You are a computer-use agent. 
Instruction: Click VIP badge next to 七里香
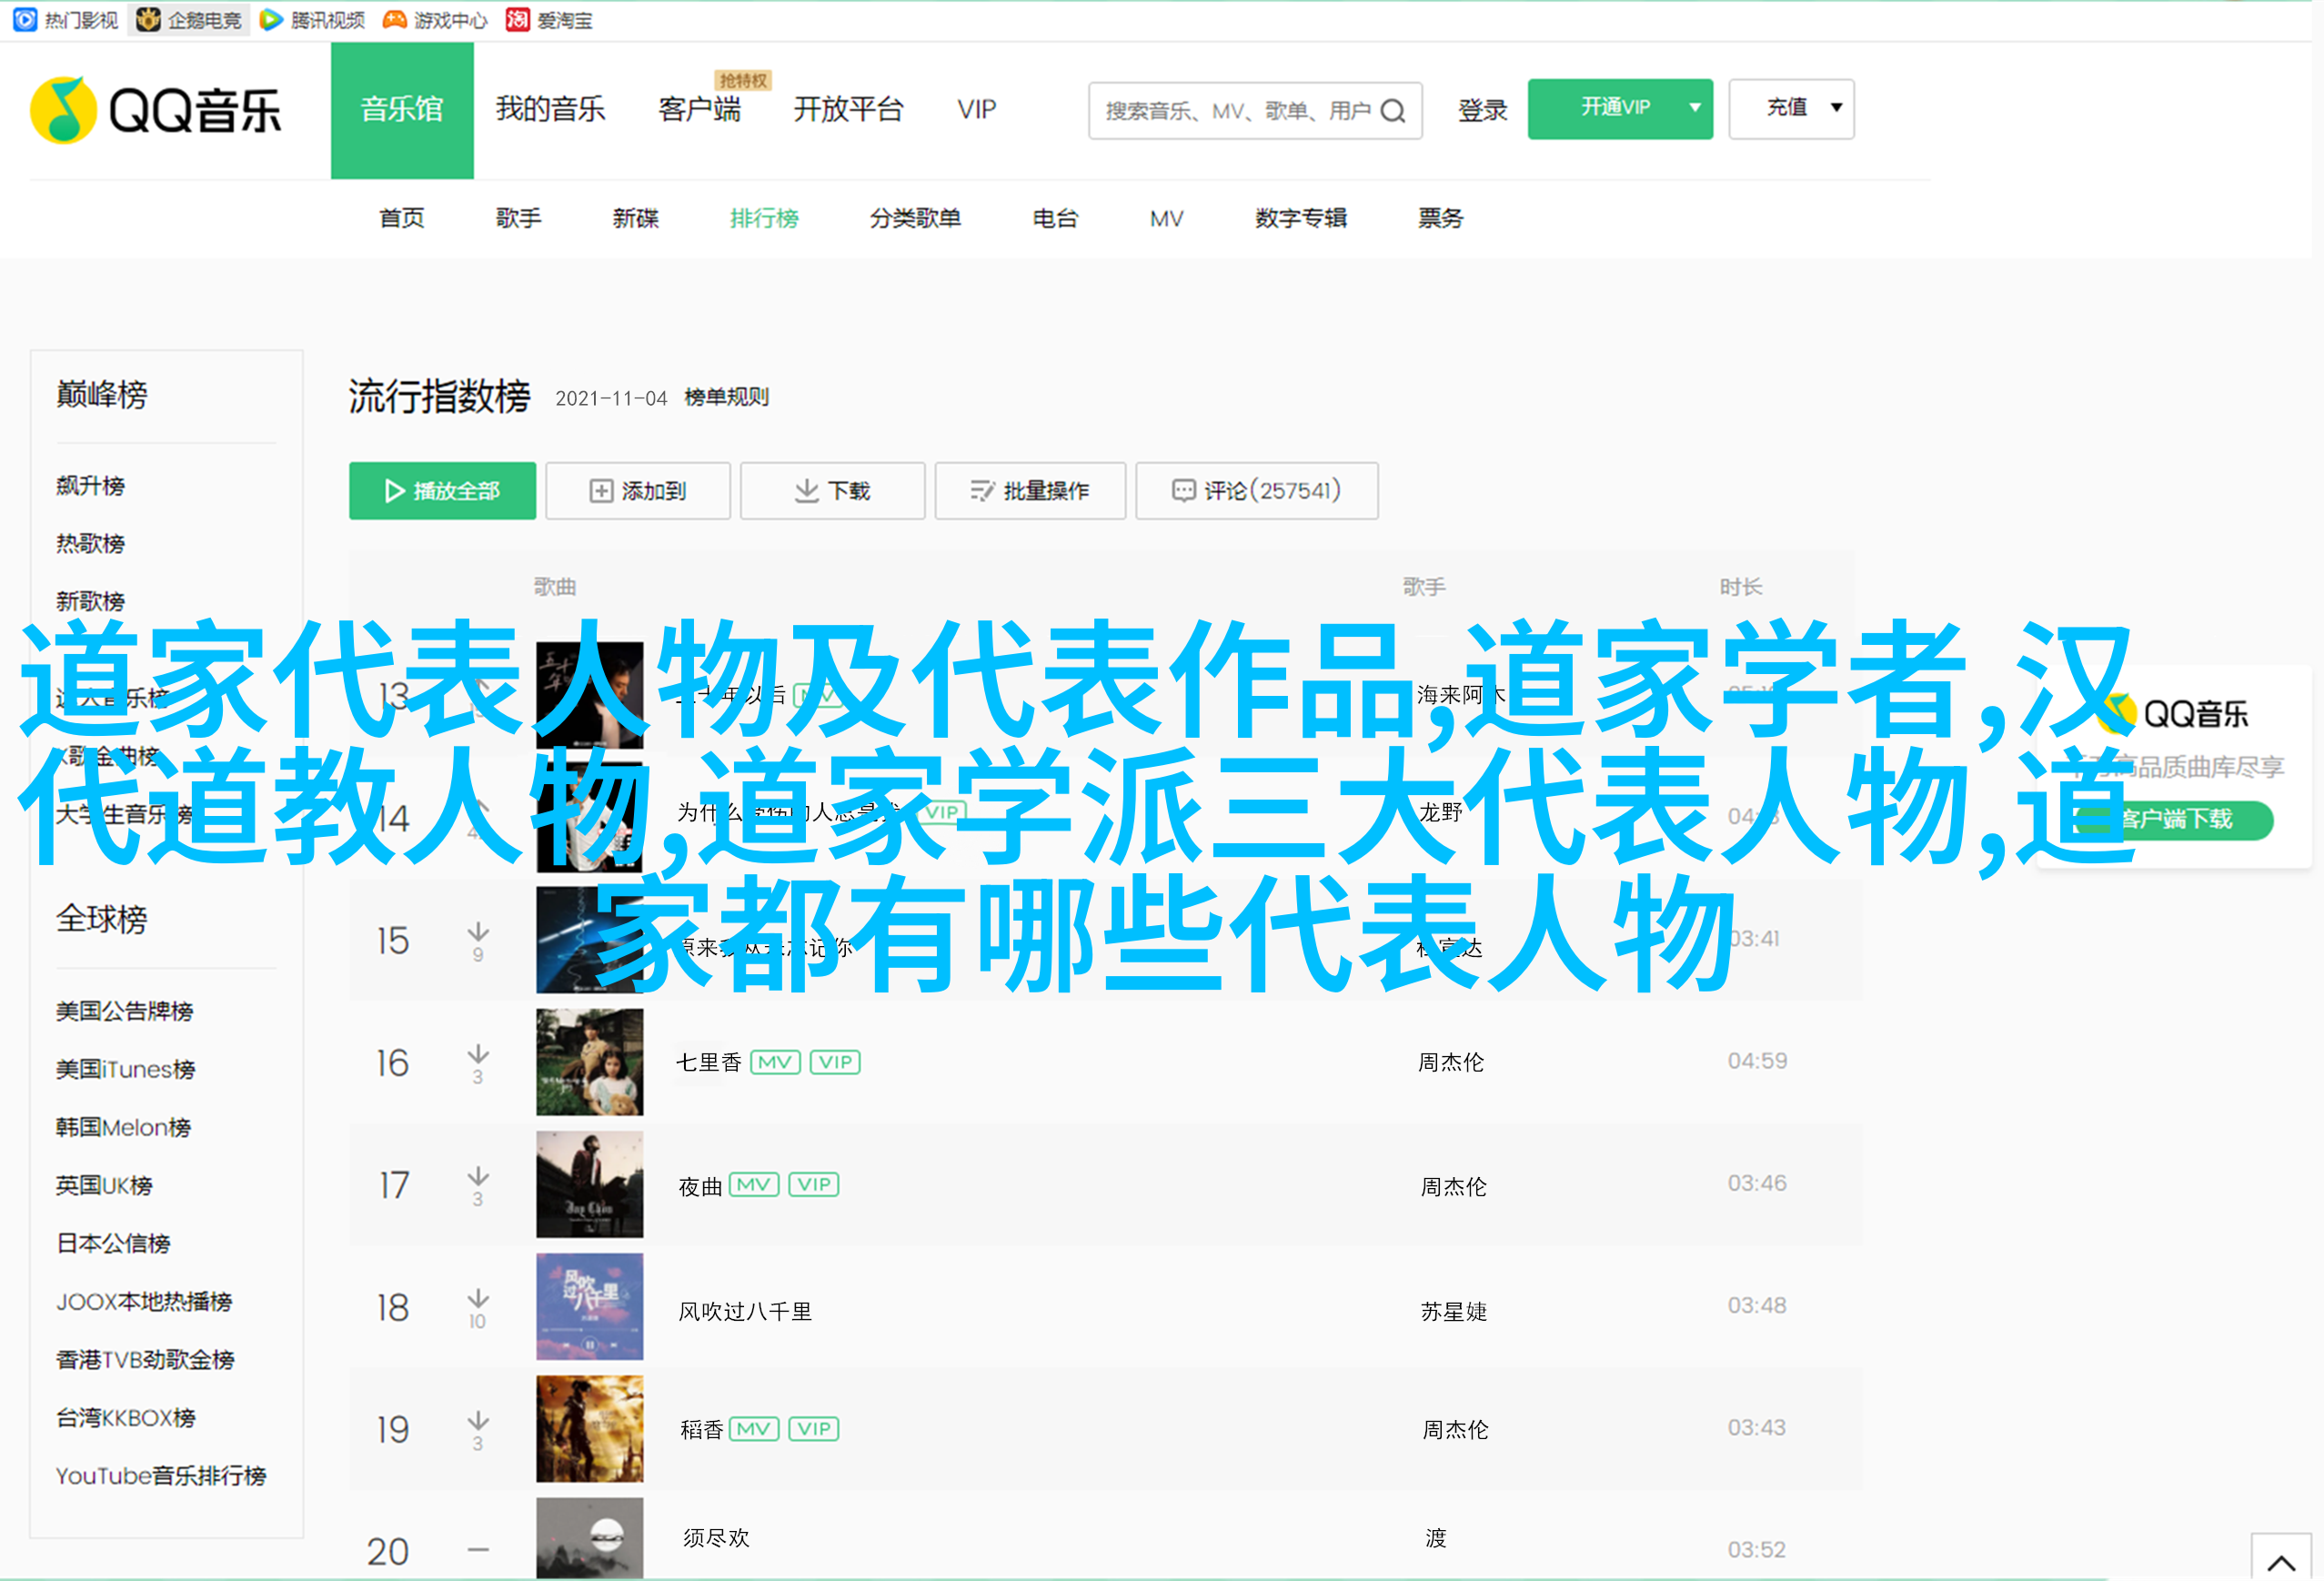click(835, 1062)
